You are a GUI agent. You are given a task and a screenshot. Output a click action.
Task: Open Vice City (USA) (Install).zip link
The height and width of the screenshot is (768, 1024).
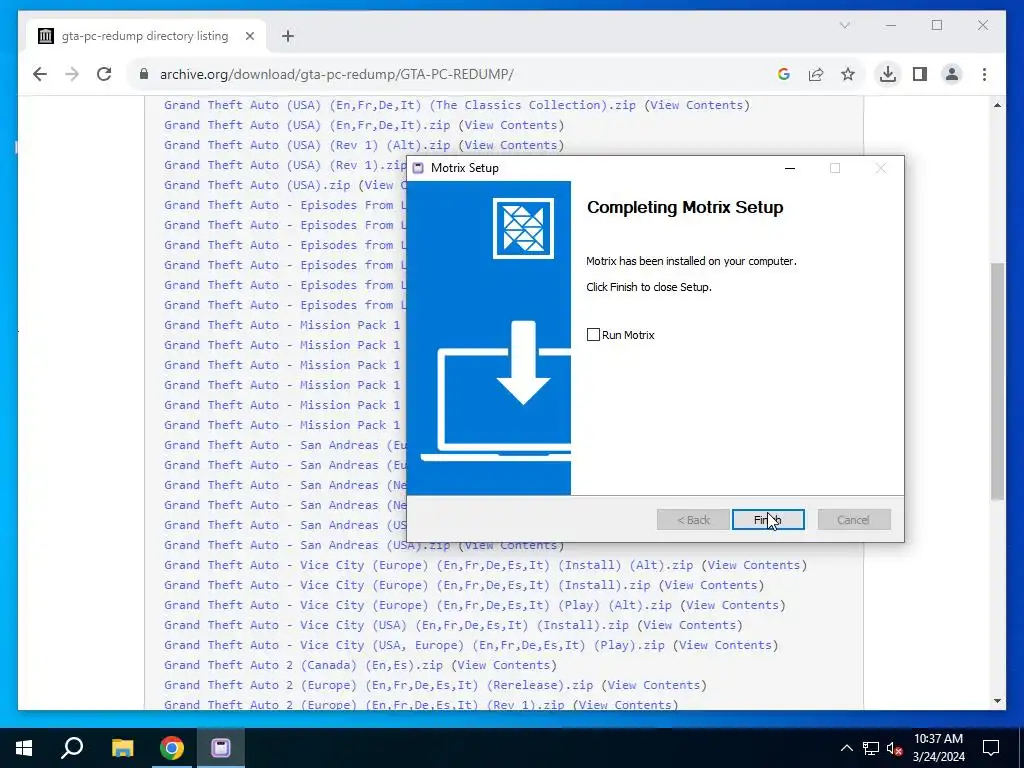point(396,625)
